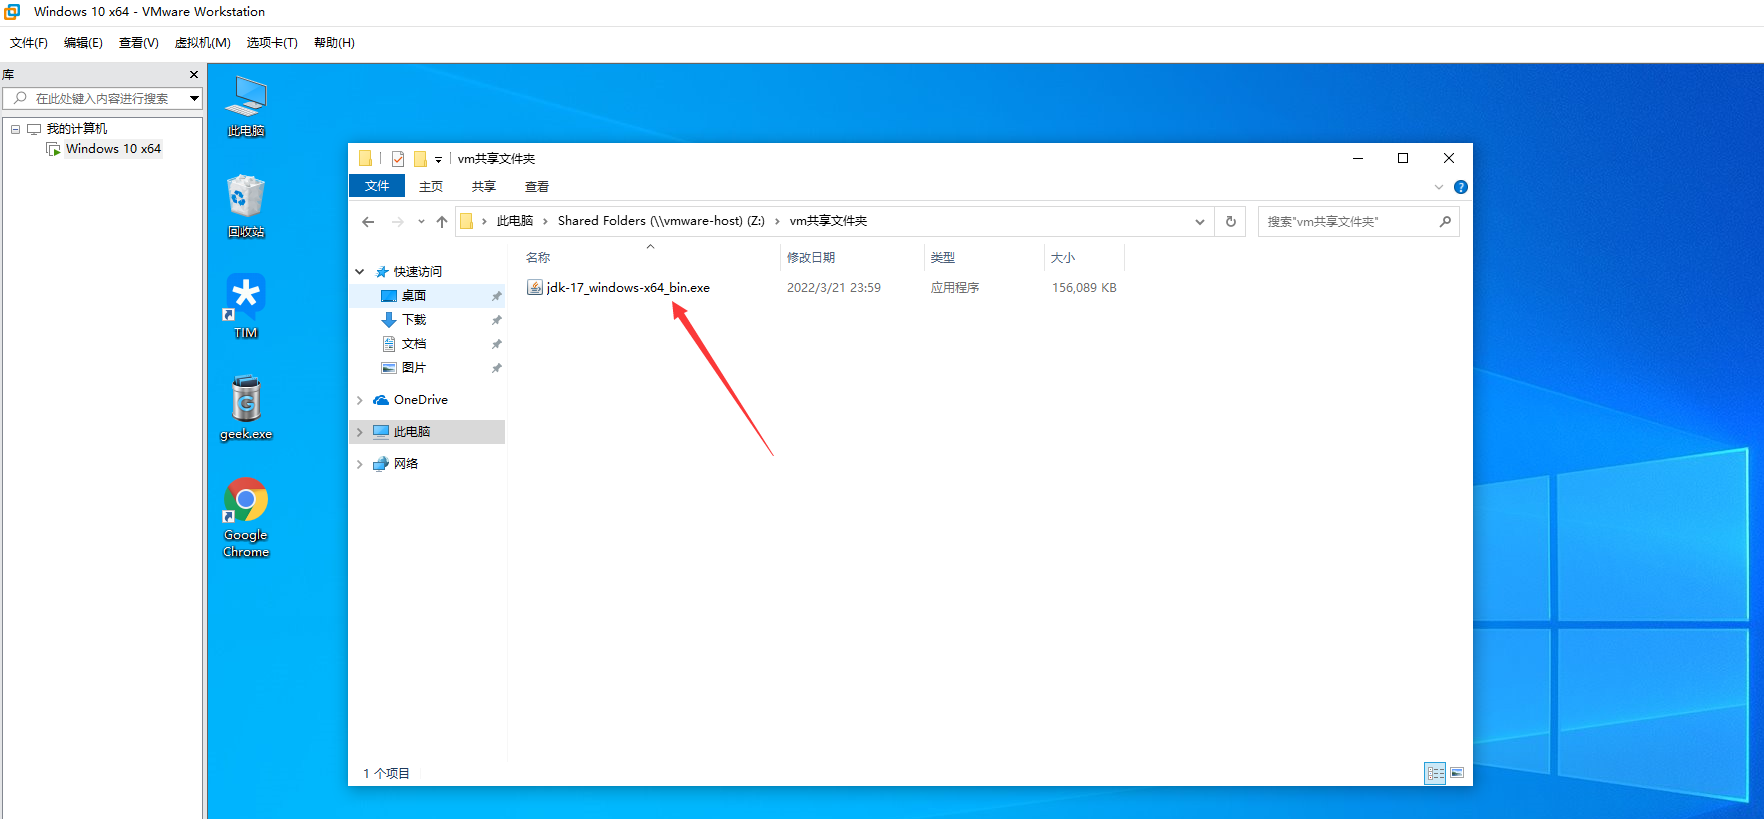
Task: Open the 帮助(H) VMware menu
Action: tap(334, 43)
